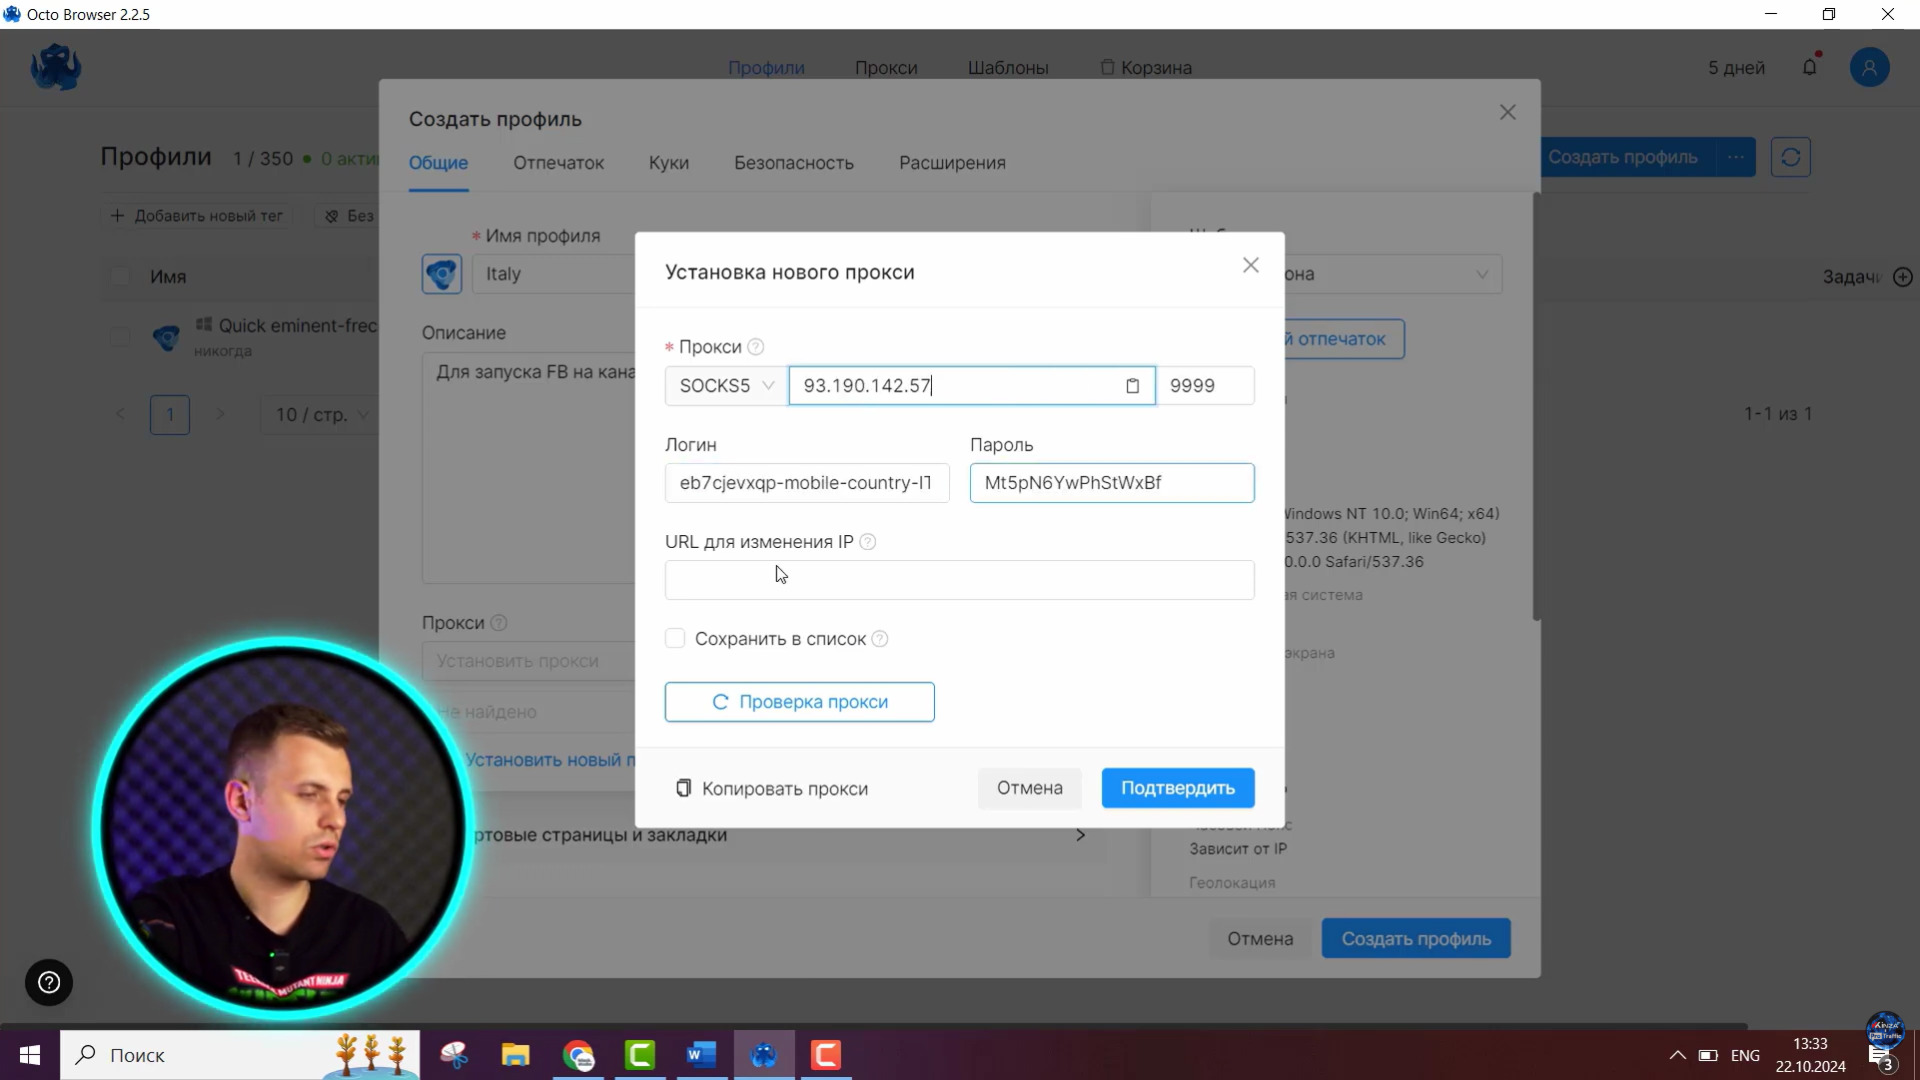Click the blue Создать профиль button at panel bottom
Screen dimensions: 1920x1080
click(x=1416, y=939)
